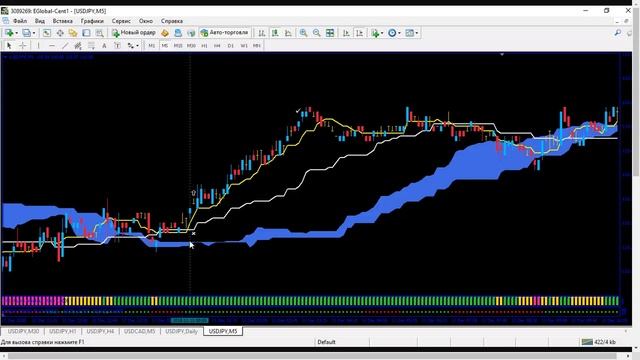Screen dimensions: 640x360
Task: Select the USDJPY,M5 chart tab
Action: pos(223,331)
